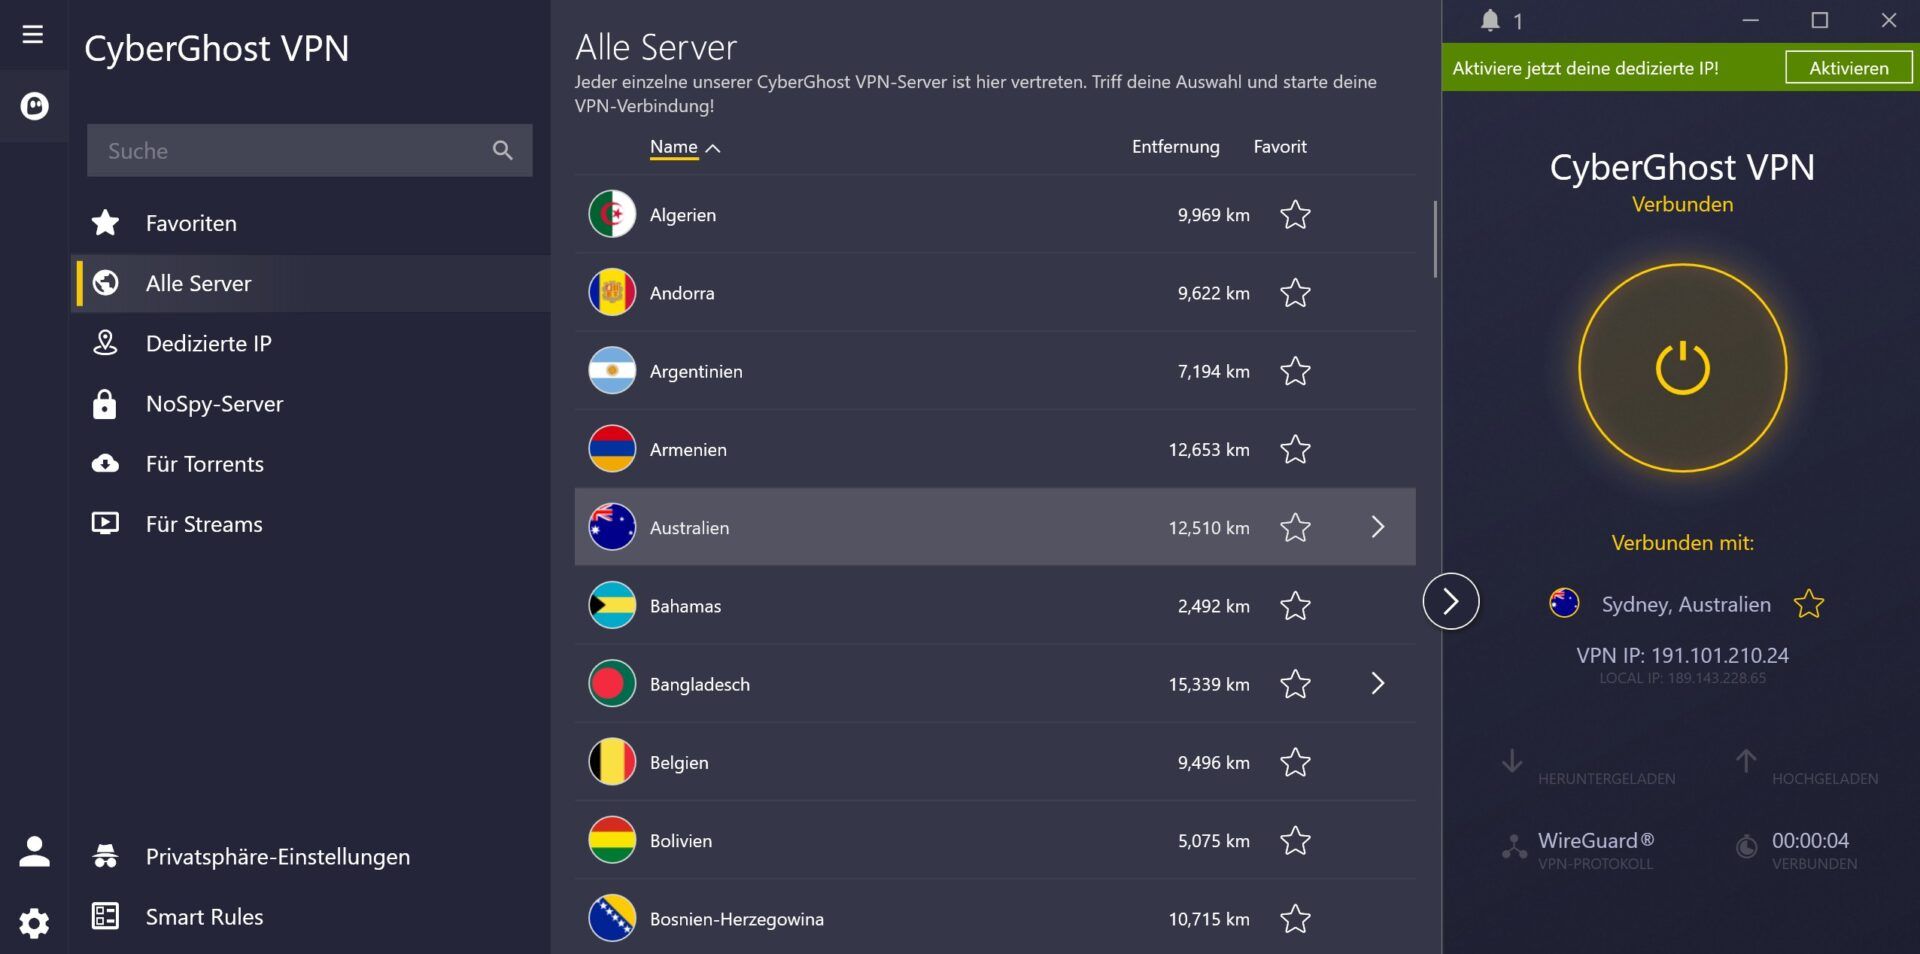Image resolution: width=1920 pixels, height=954 pixels.
Task: Mark Bolivien as favorite
Action: (1295, 841)
